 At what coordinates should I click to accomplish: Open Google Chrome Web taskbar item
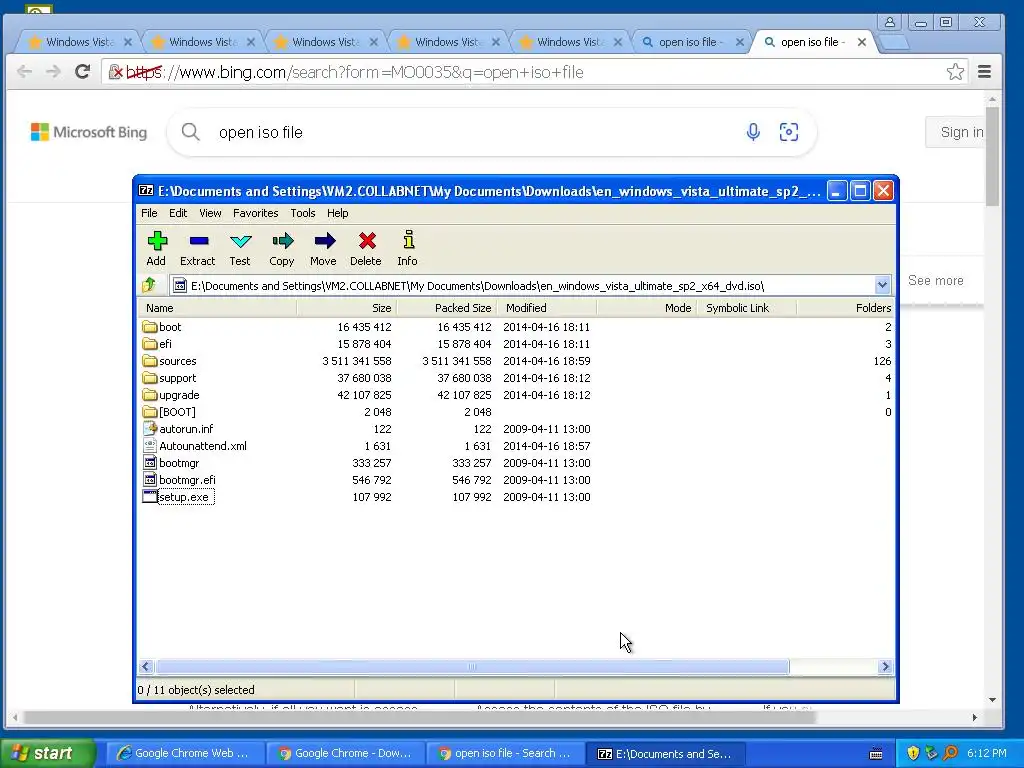[x=184, y=753]
